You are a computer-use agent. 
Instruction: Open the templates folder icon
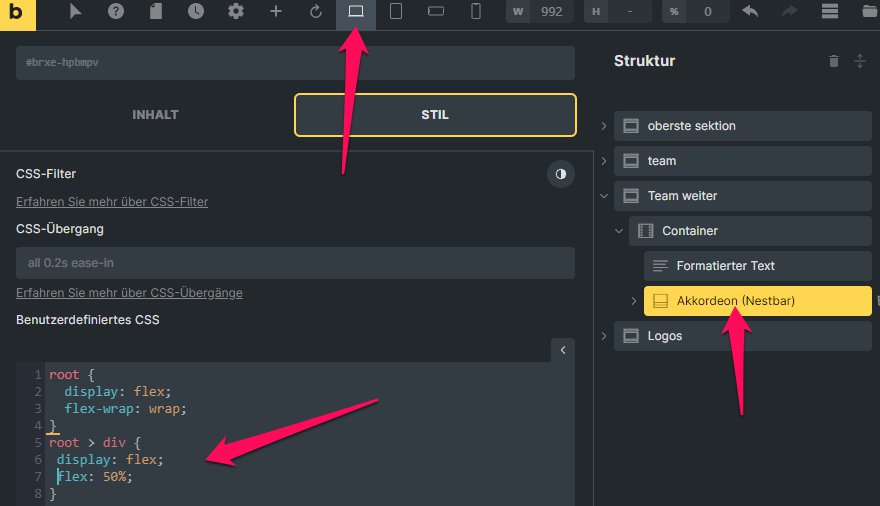(x=870, y=11)
